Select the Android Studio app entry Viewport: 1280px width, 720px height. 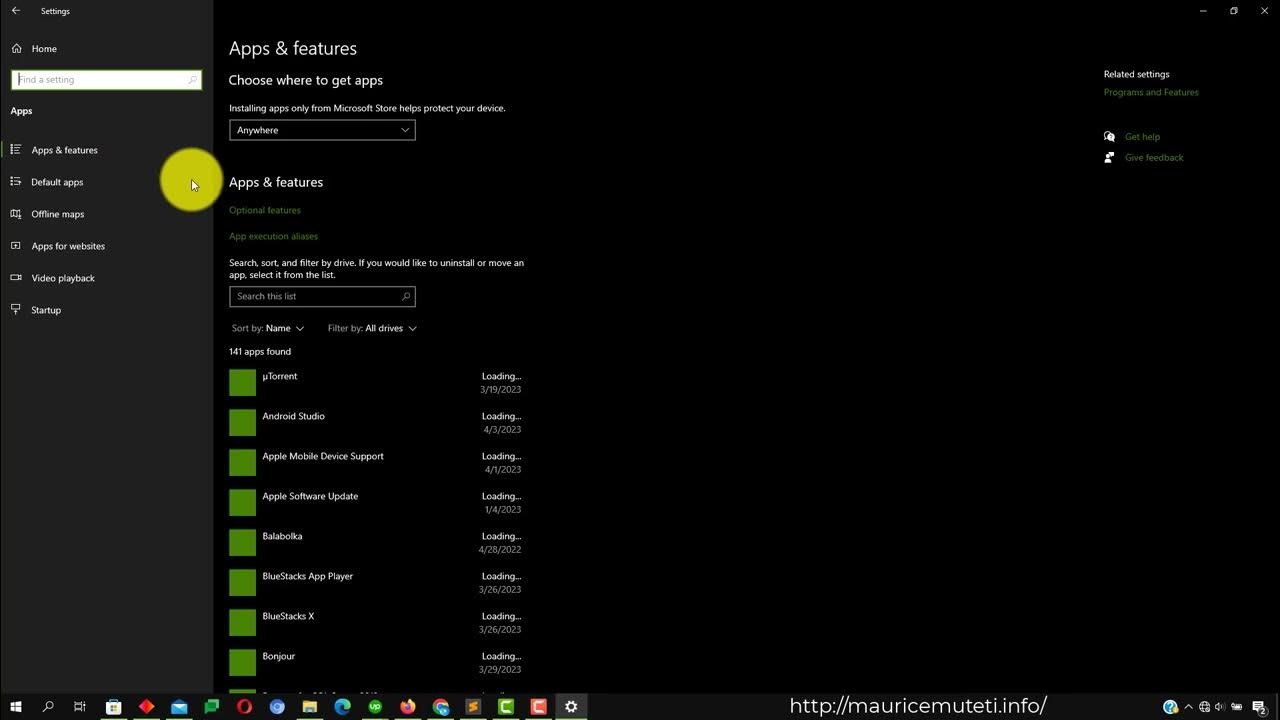click(376, 422)
